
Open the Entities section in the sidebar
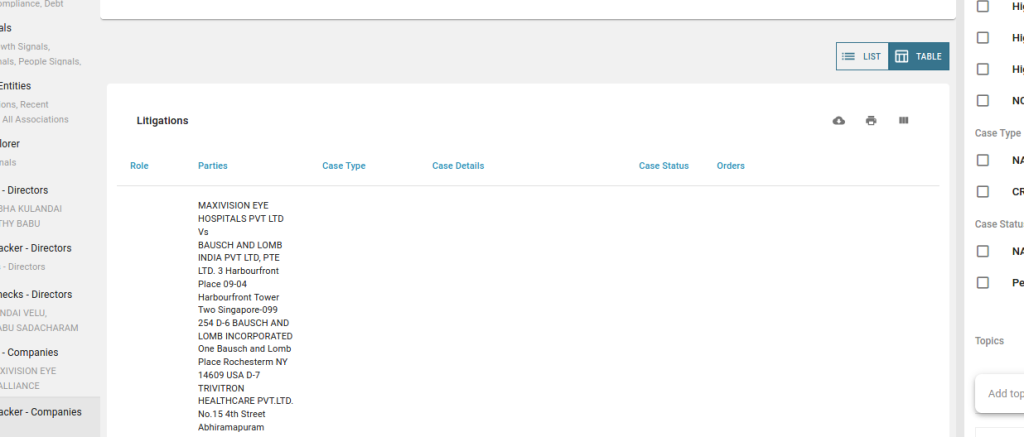(15, 86)
